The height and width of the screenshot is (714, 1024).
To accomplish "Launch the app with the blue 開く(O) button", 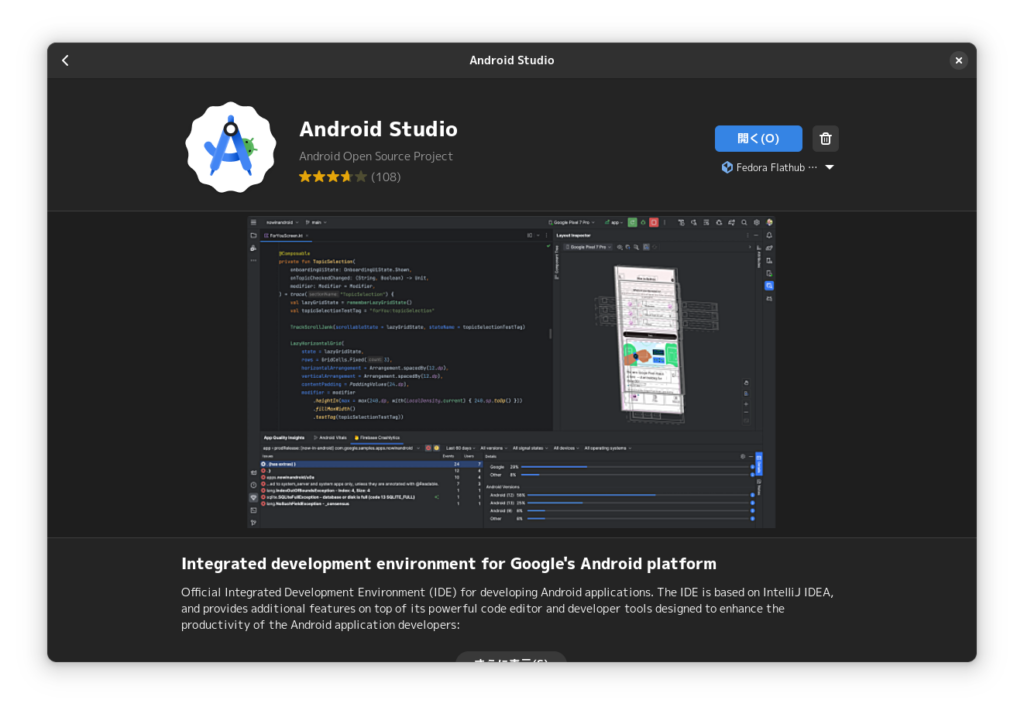I will [x=758, y=138].
